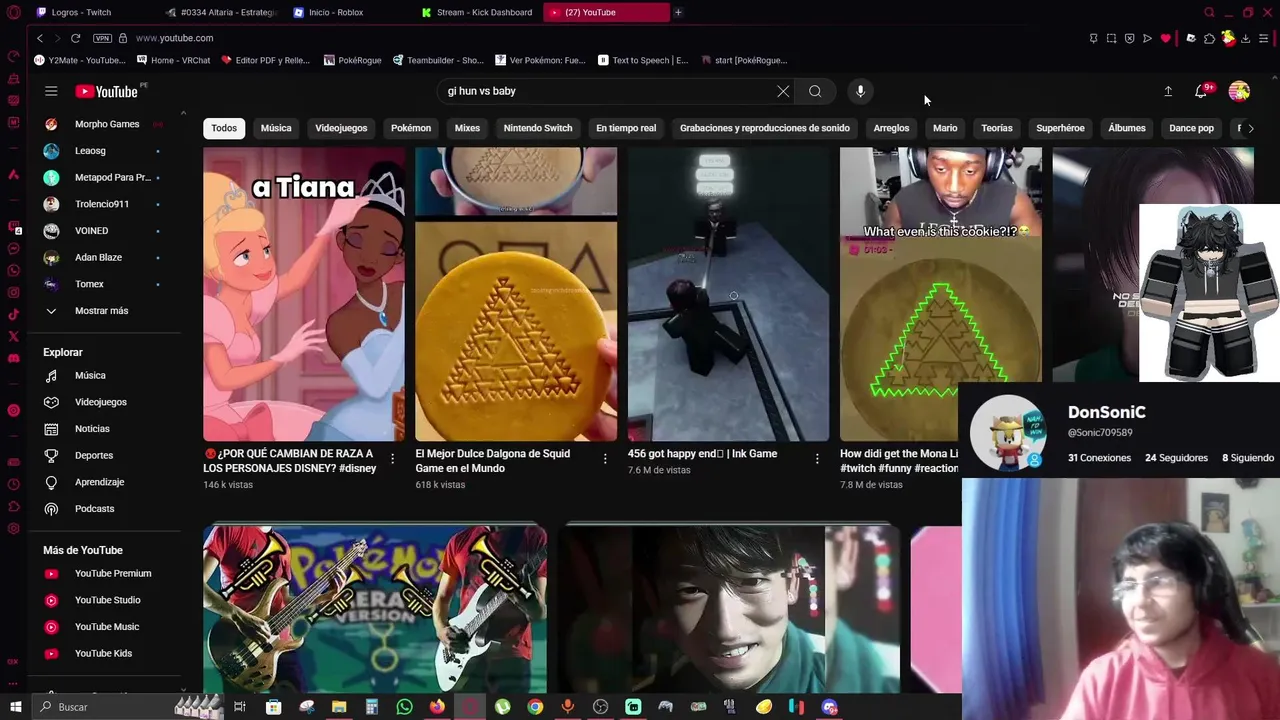Open the Deportes explore section
The height and width of the screenshot is (720, 1280).
106,455
